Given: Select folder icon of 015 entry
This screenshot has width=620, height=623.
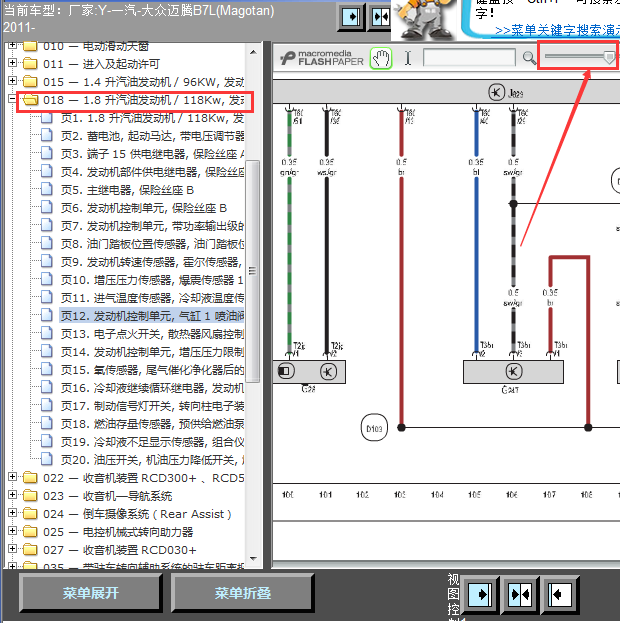Looking at the screenshot, I should point(30,81).
